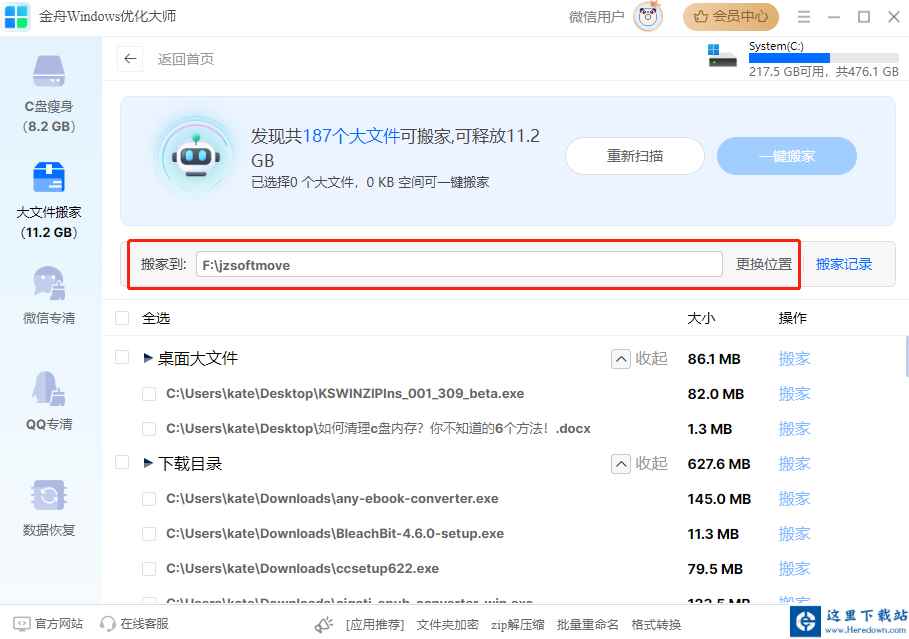This screenshot has height=639, width=909.
Task: Select the KSWINZIPIns_001_309_beta.exe file path
Action: click(x=345, y=394)
